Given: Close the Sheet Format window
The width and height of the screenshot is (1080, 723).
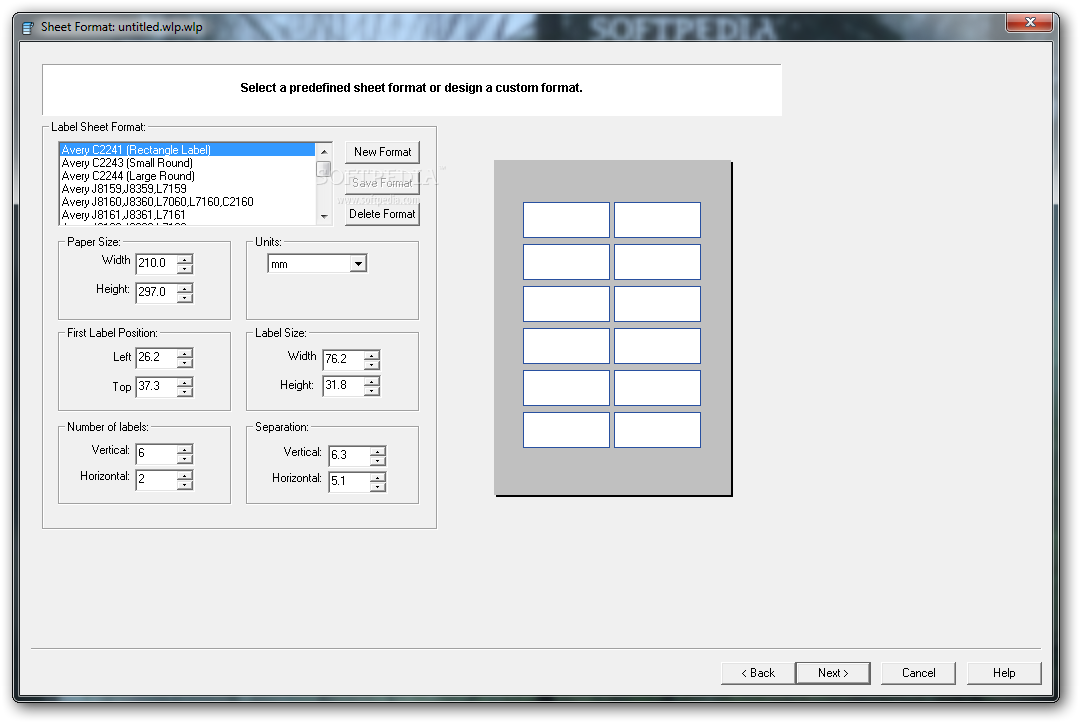Looking at the screenshot, I should [x=1030, y=22].
